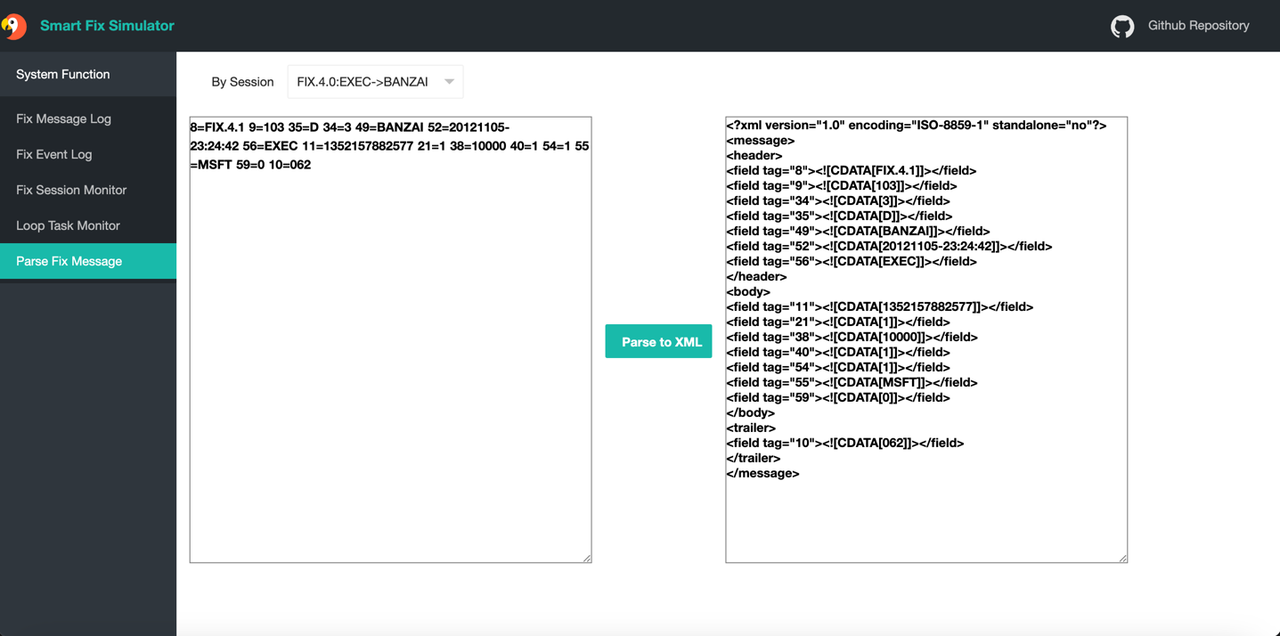Grab the input textarea resize handle
The height and width of the screenshot is (636, 1280).
(586, 557)
